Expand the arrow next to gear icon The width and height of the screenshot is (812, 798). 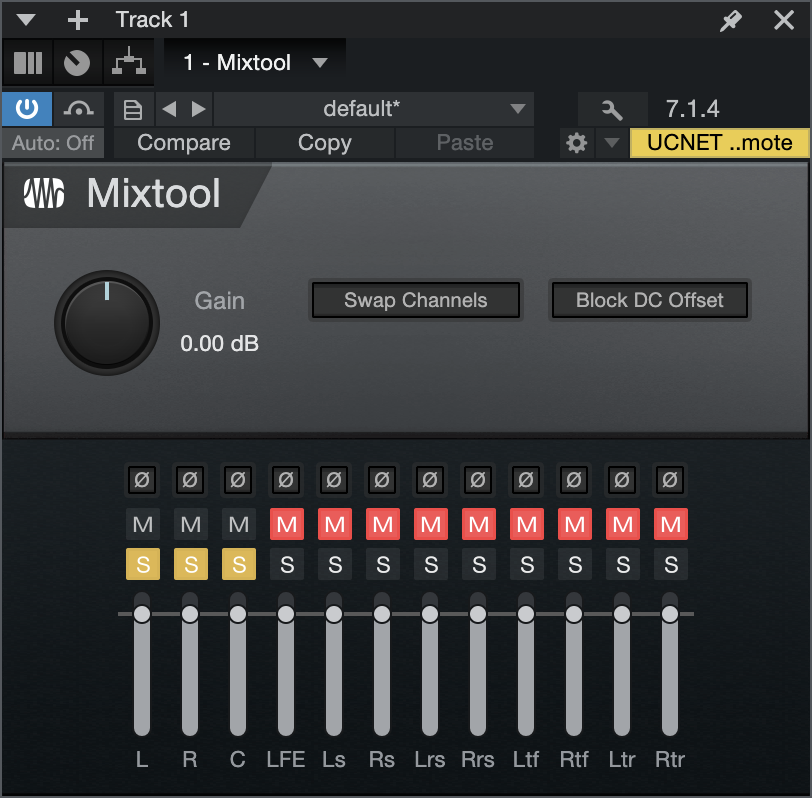pyautogui.click(x=612, y=142)
